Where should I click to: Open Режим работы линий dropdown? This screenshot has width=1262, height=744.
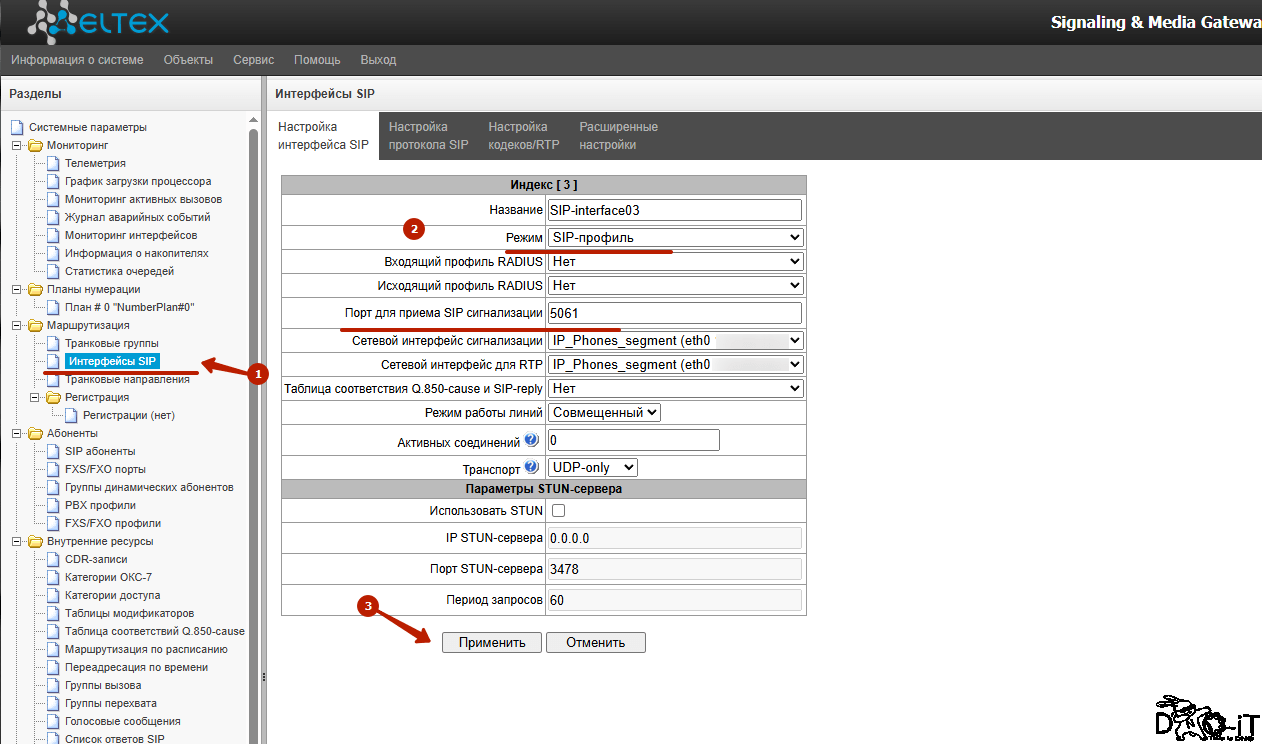[604, 412]
